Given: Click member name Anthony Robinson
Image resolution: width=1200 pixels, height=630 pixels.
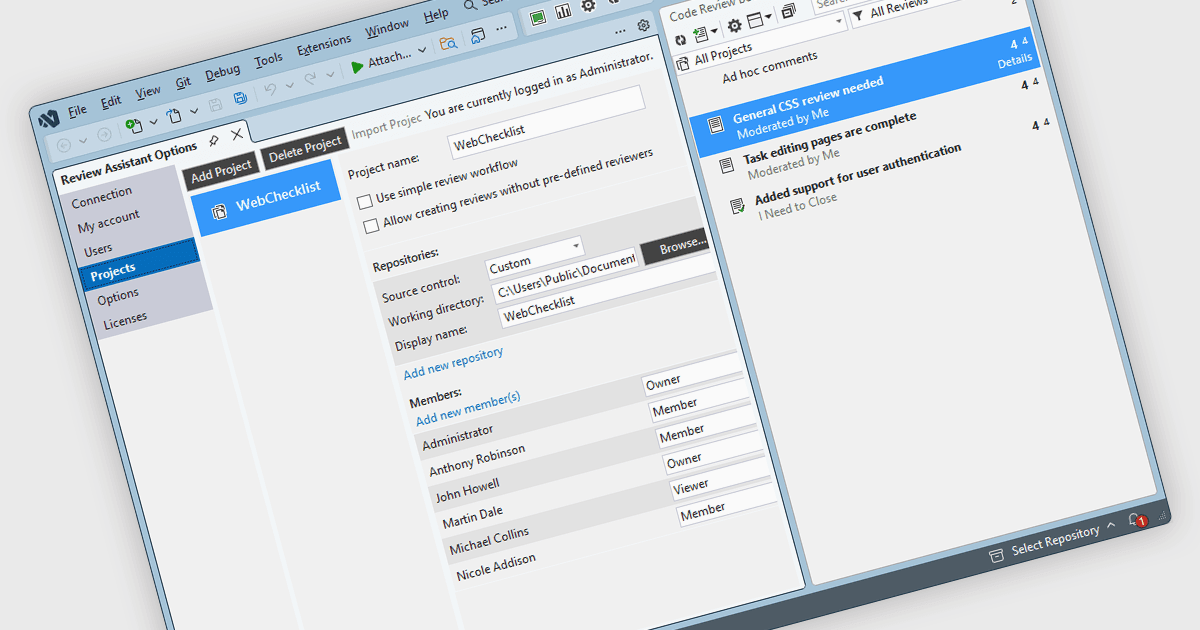Looking at the screenshot, I should [x=477, y=461].
